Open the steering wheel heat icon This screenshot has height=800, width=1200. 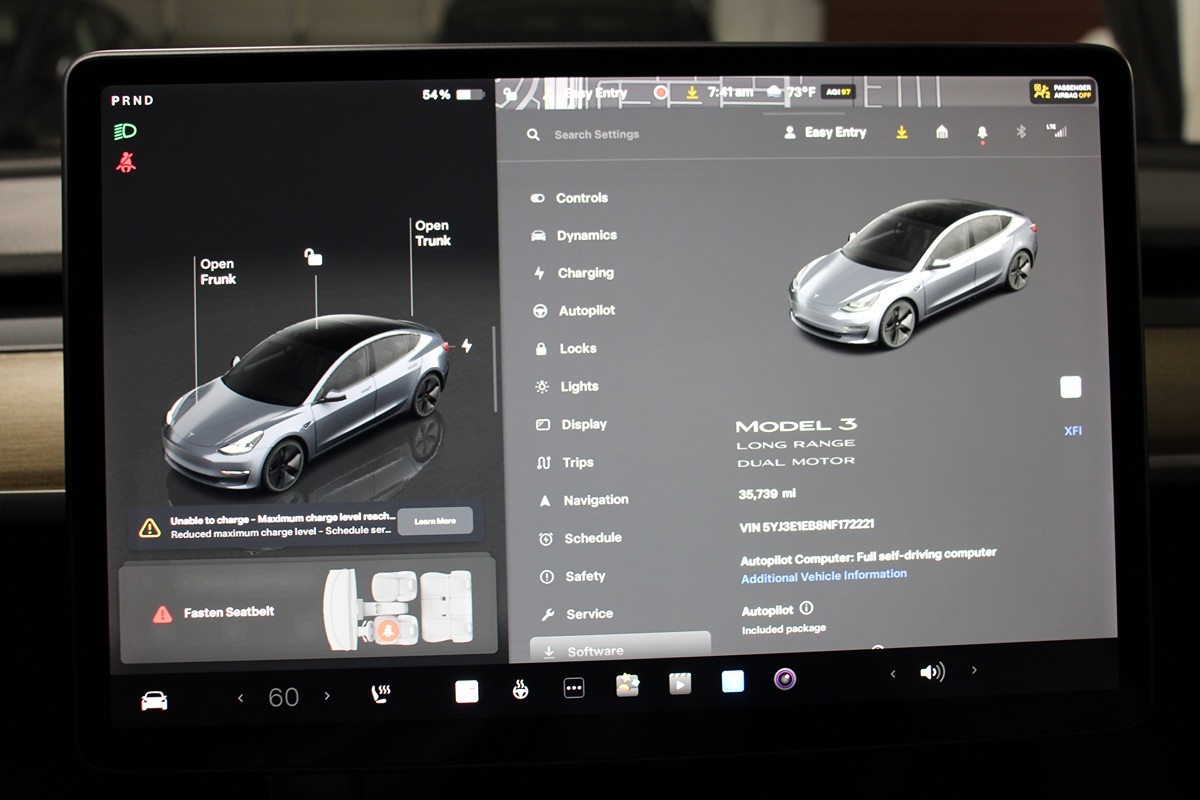pos(520,689)
